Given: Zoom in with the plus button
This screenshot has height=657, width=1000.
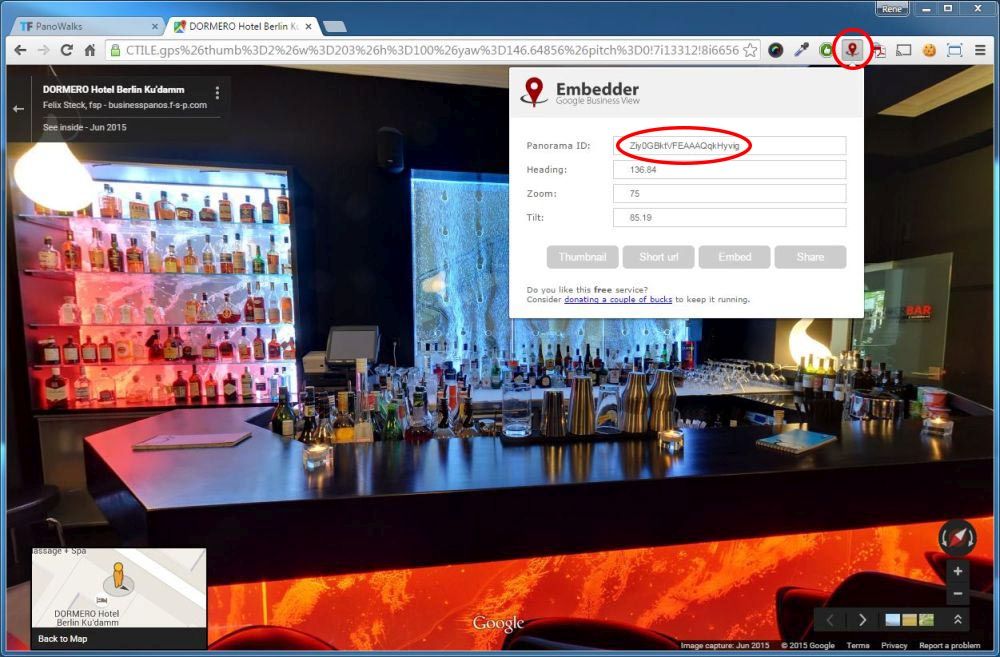Looking at the screenshot, I should tap(957, 572).
